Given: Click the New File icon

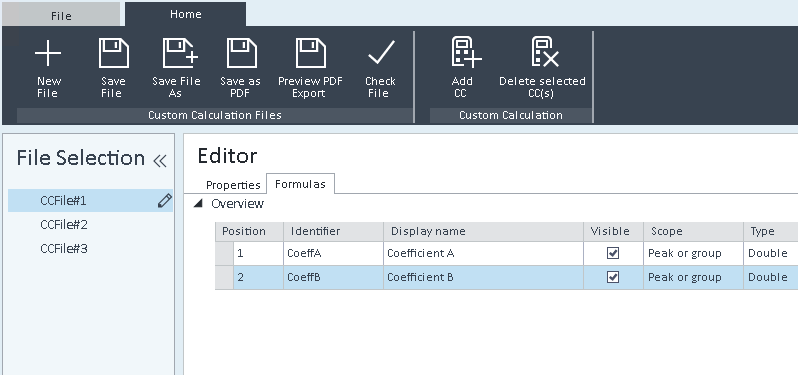Looking at the screenshot, I should (x=48, y=53).
